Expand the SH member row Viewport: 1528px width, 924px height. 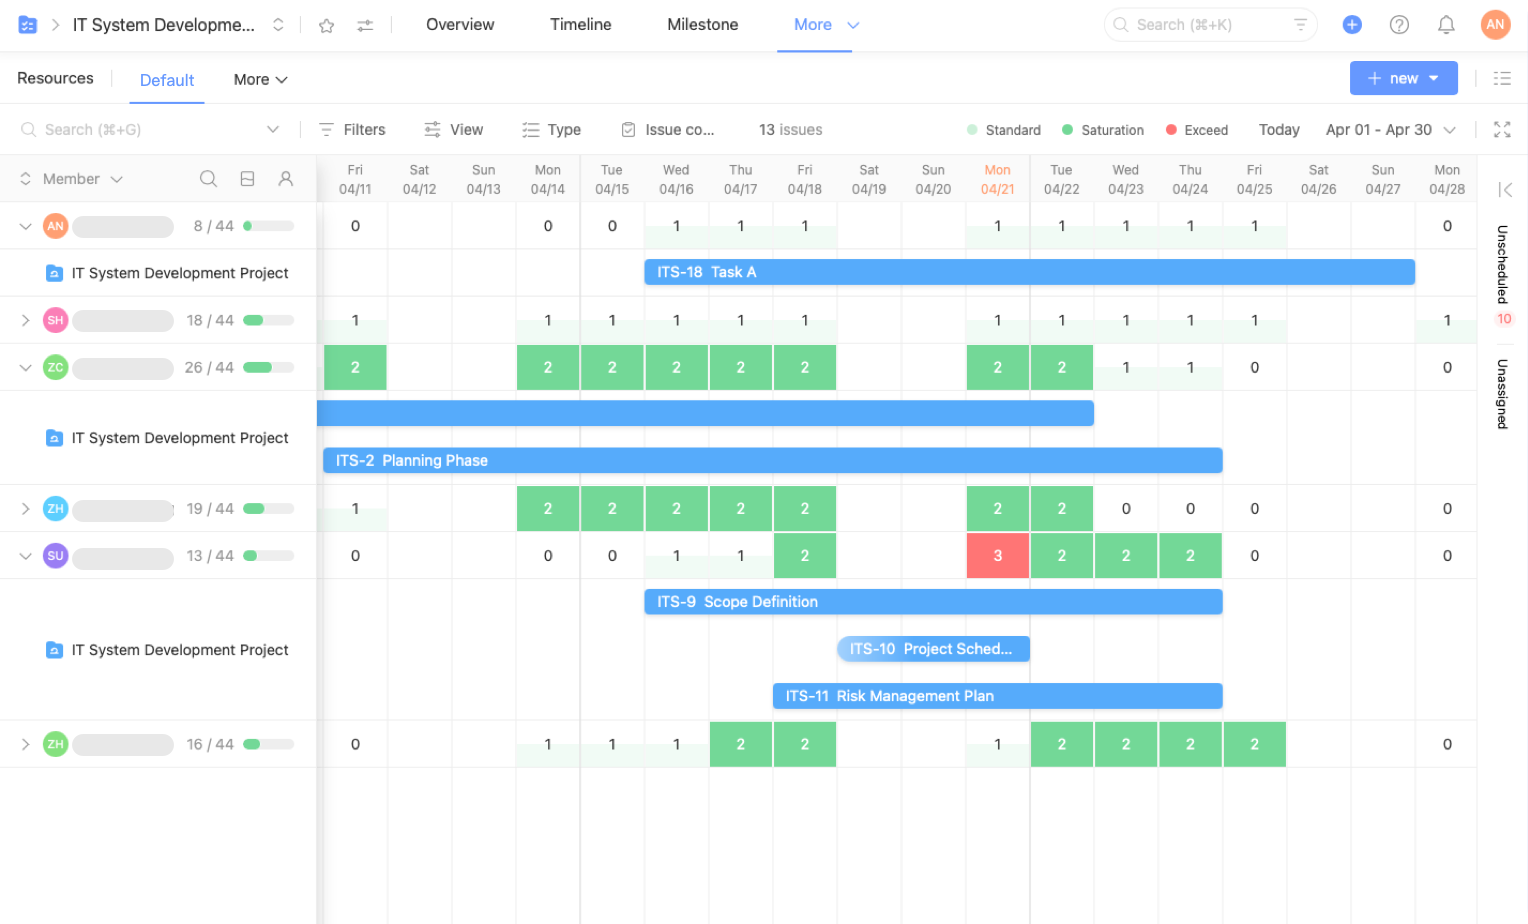coord(26,320)
